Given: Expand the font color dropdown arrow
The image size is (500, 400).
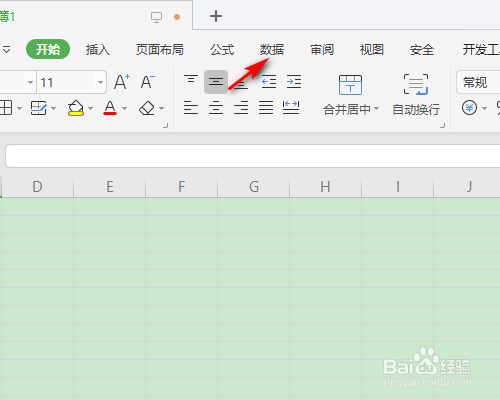Looking at the screenshot, I should coord(125,108).
